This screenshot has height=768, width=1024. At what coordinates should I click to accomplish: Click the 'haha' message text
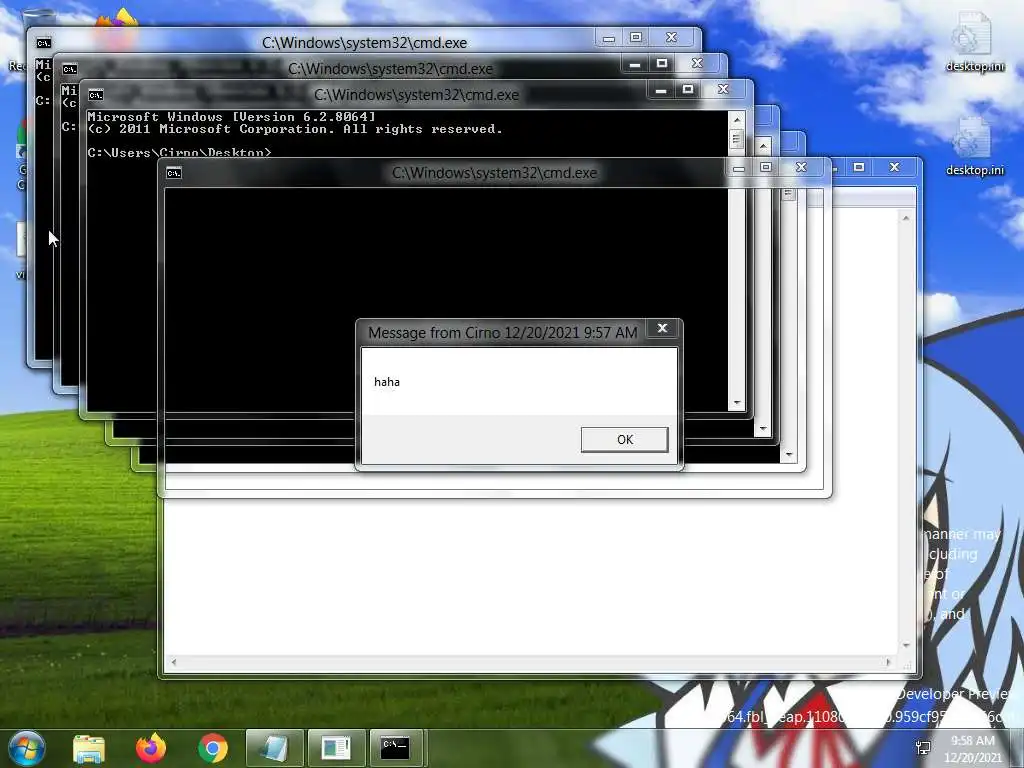(387, 382)
